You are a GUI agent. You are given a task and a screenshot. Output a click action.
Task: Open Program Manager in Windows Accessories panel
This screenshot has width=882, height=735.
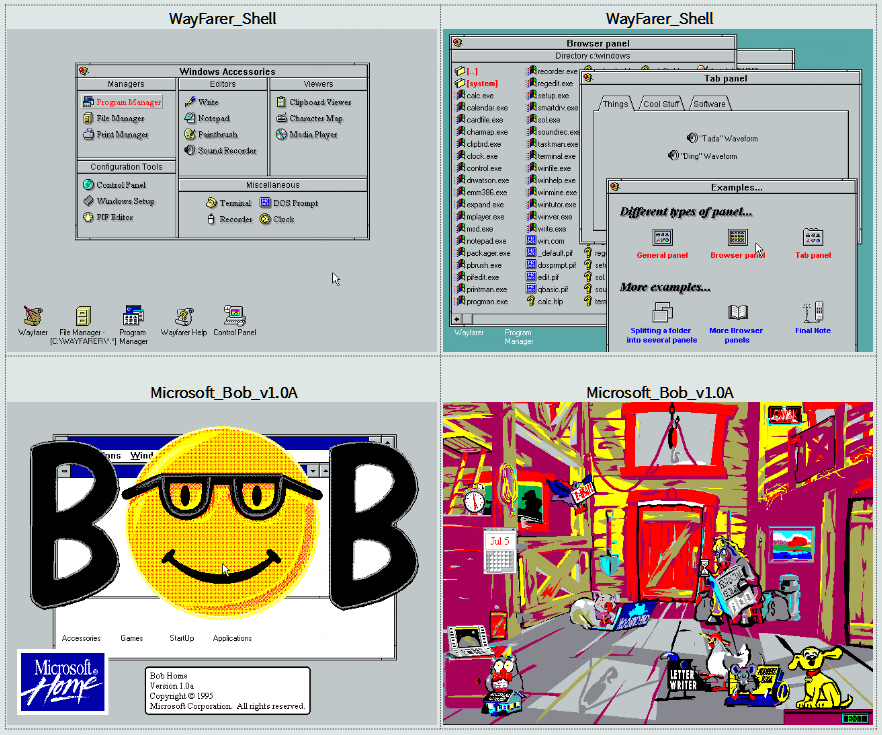(122, 102)
